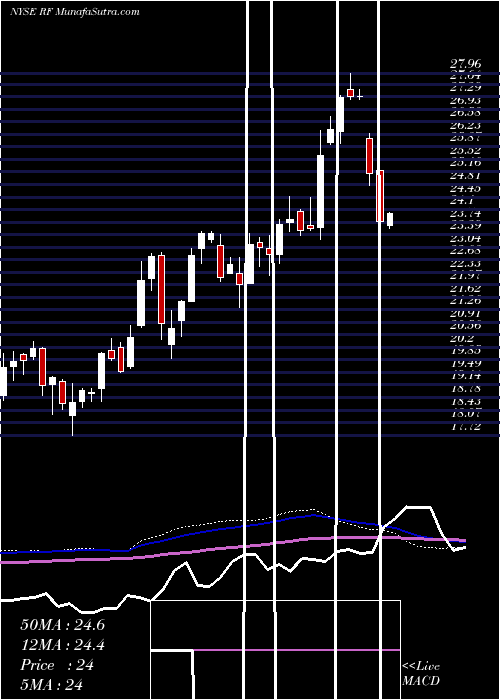Click the Price : 24 readout
The width and height of the screenshot is (500, 700).
(x=57, y=665)
